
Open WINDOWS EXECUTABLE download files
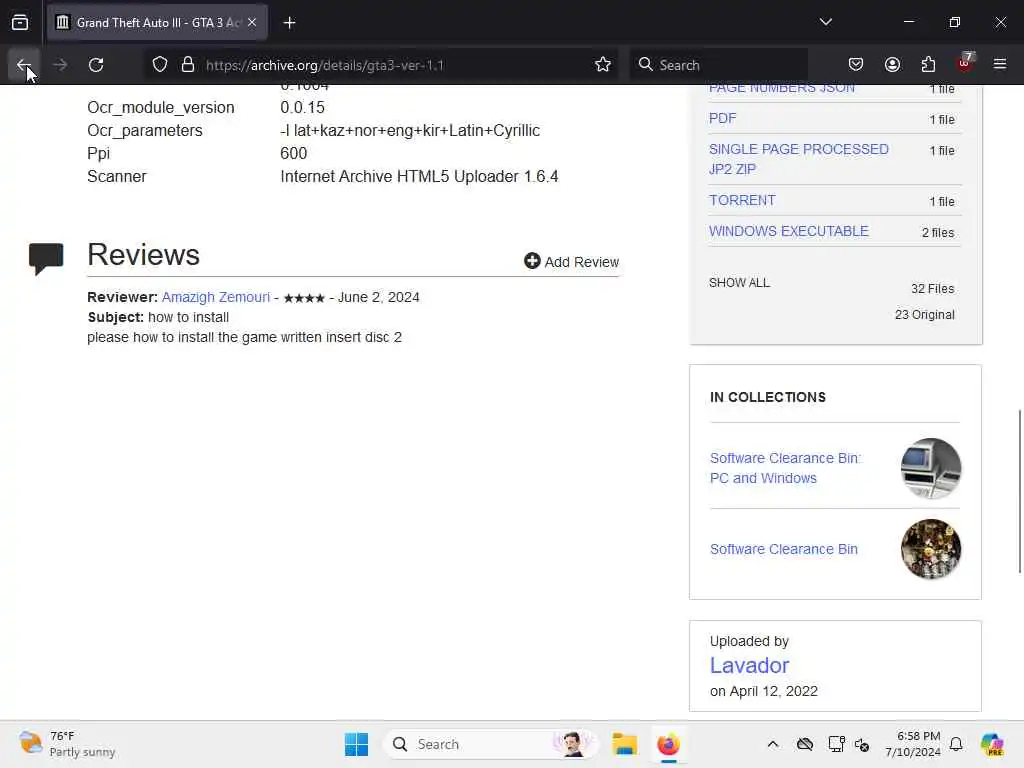click(788, 231)
